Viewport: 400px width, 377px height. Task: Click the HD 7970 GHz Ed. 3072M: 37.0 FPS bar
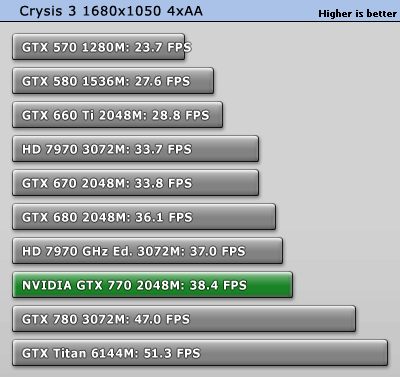148,251
